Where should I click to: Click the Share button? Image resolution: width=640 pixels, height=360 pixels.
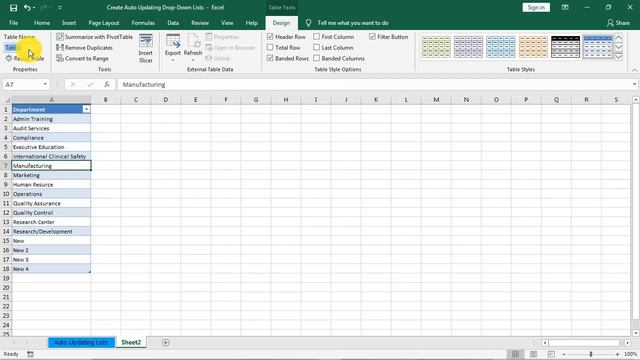tap(618, 23)
